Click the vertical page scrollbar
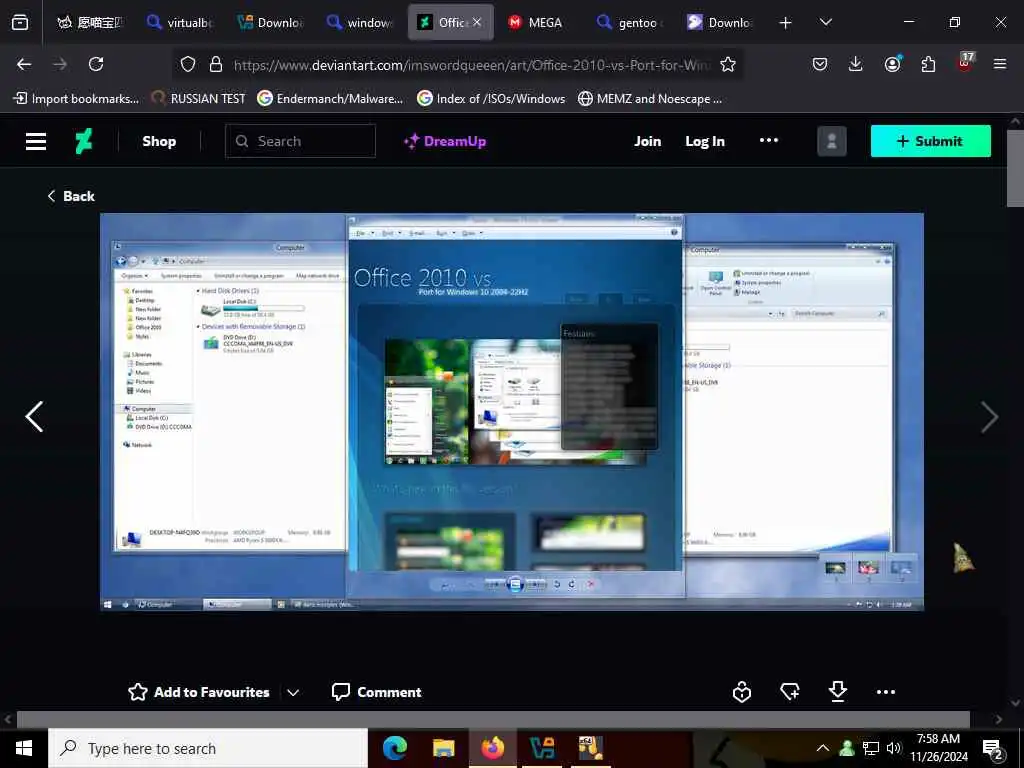Screen dimensions: 1024x768 [x=1016, y=168]
